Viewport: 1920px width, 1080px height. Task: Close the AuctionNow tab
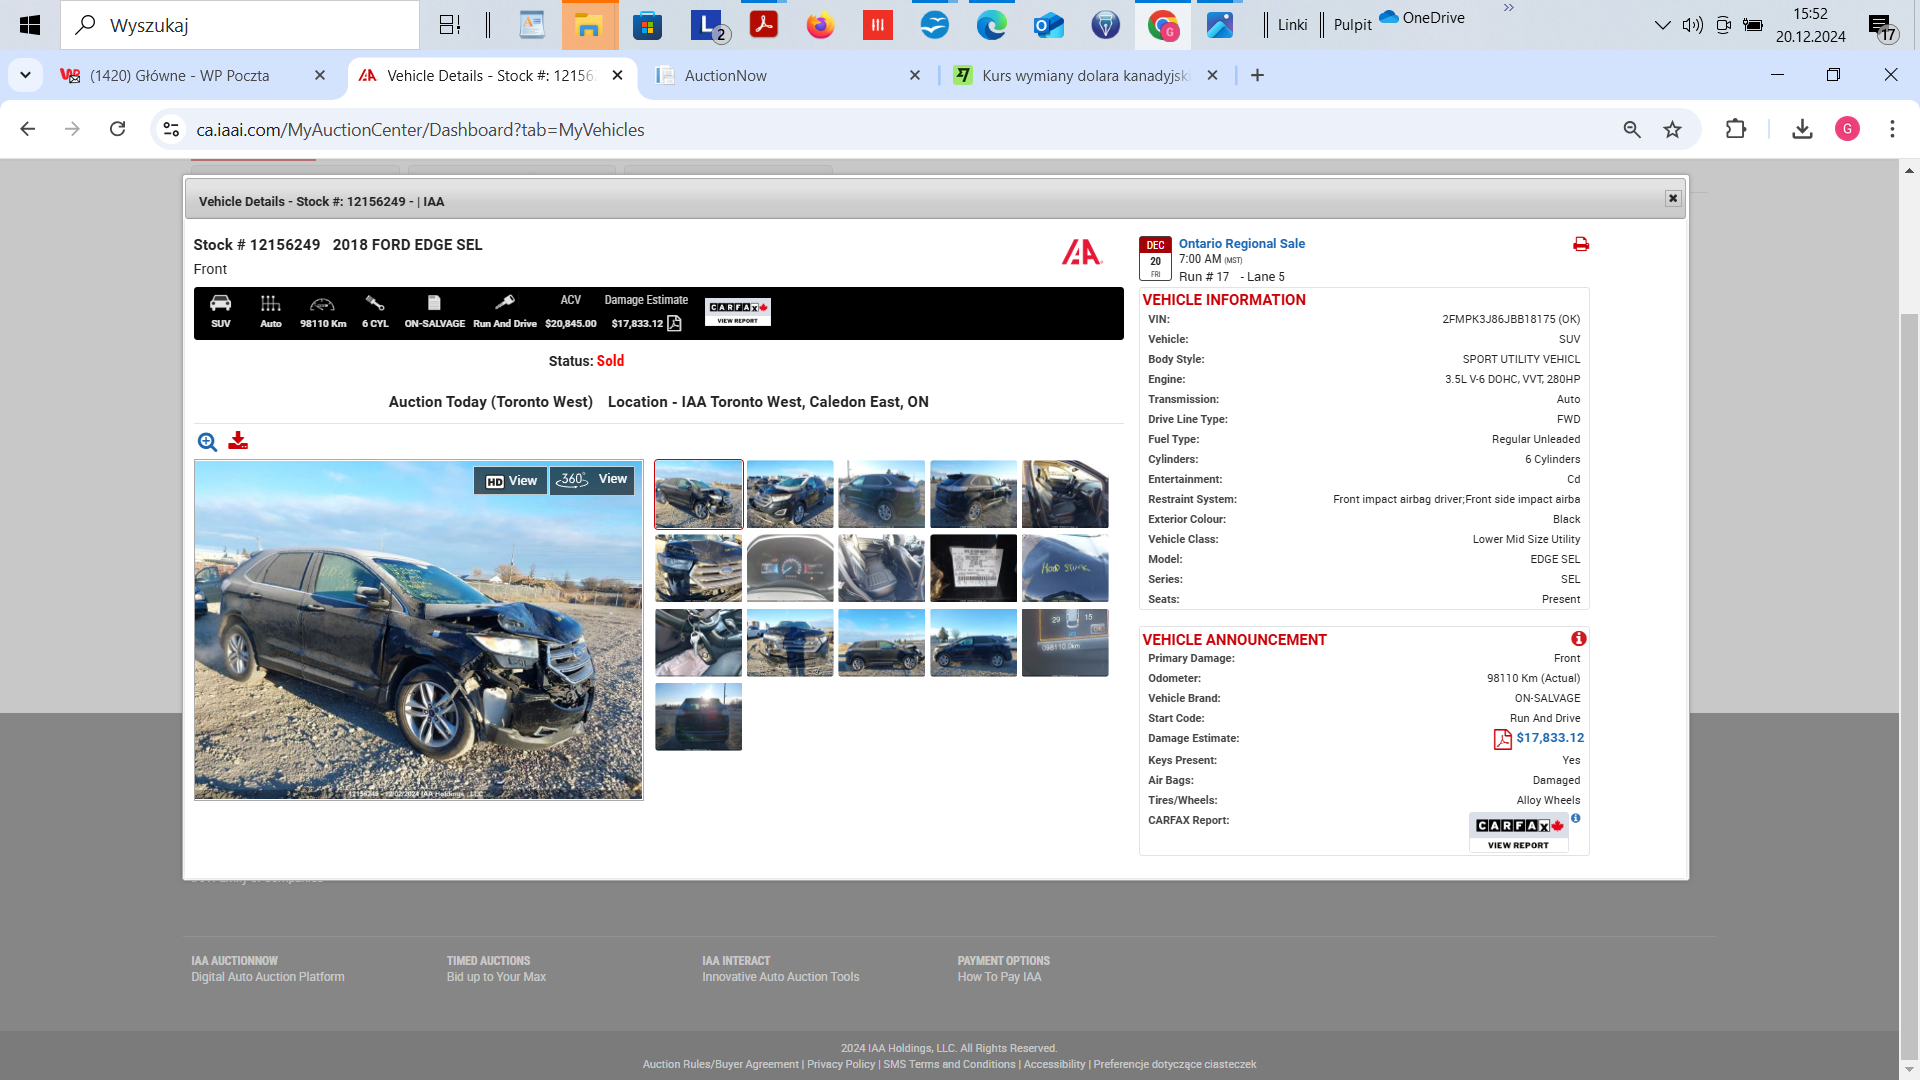coord(914,76)
